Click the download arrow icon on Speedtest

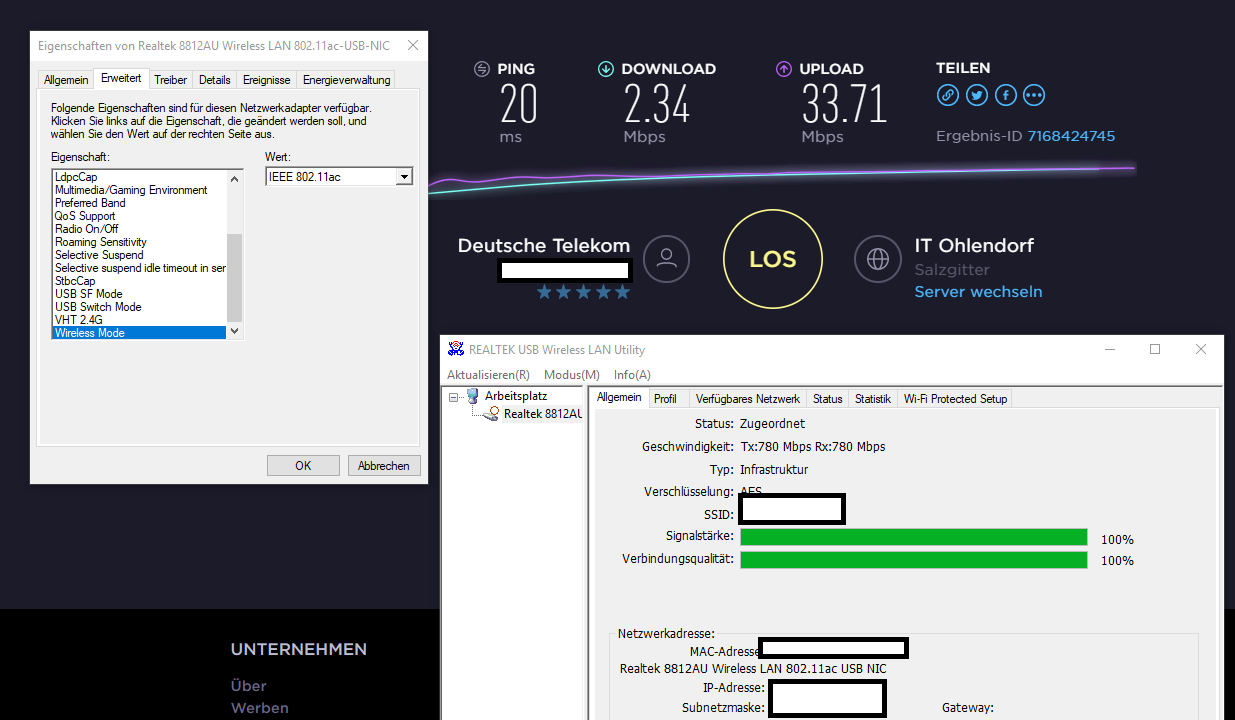coord(606,69)
